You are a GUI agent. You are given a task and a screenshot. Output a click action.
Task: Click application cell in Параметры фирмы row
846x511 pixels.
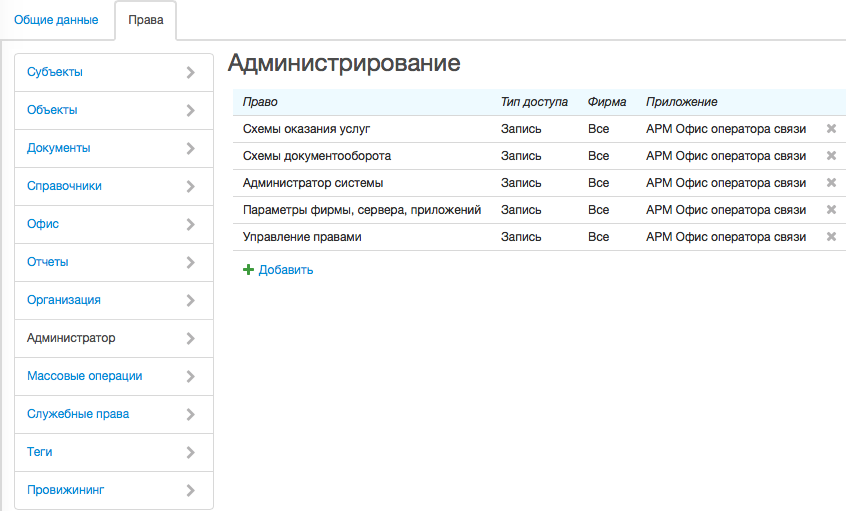coord(726,210)
